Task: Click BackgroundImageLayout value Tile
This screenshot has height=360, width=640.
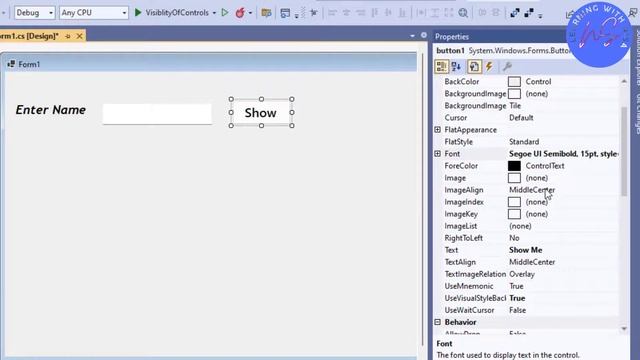Action: click(515, 106)
